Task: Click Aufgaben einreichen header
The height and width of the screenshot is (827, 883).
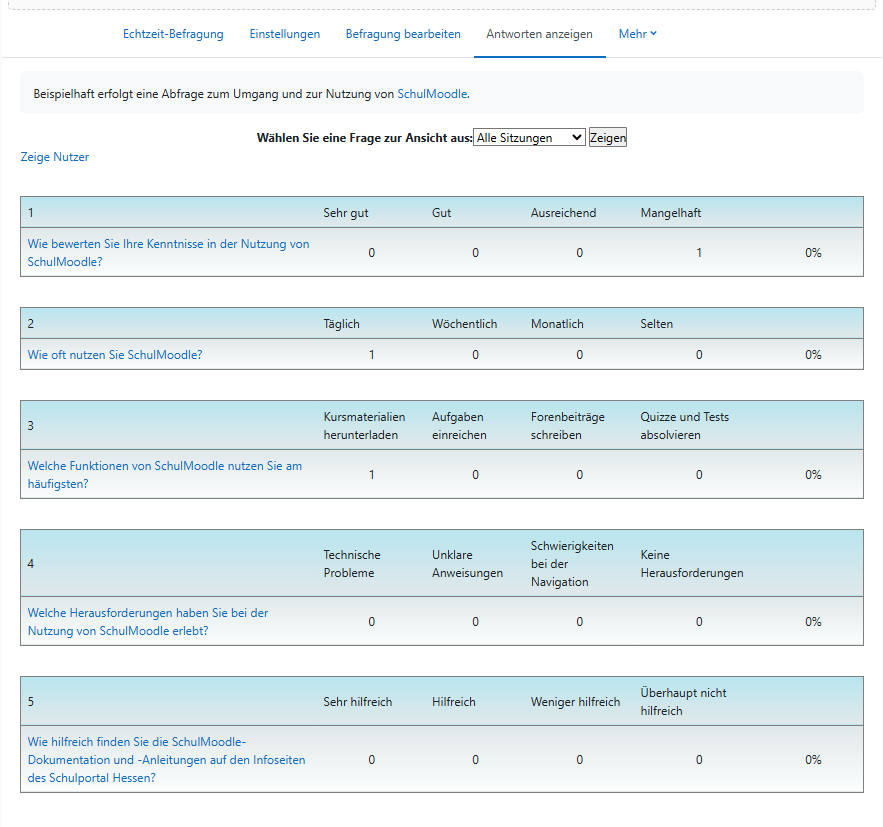Action: coord(459,426)
